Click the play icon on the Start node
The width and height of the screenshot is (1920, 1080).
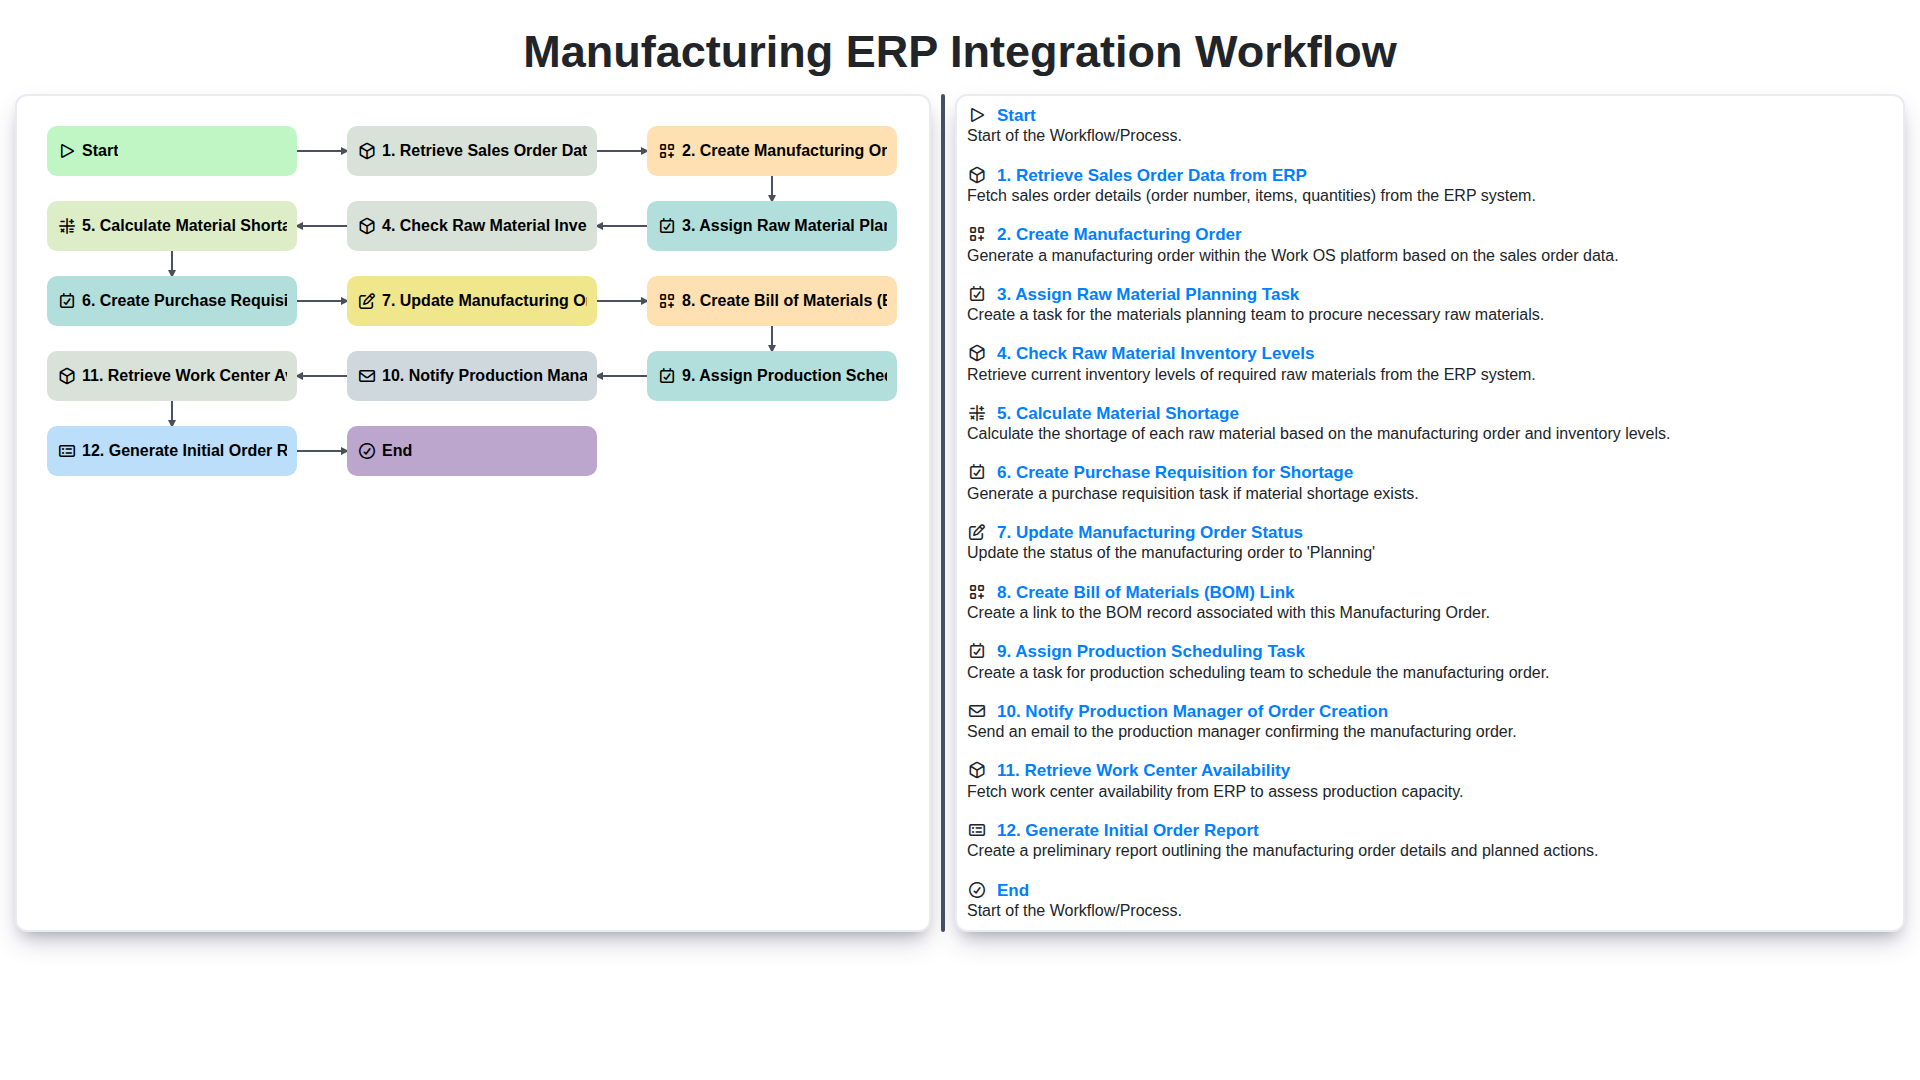point(68,150)
